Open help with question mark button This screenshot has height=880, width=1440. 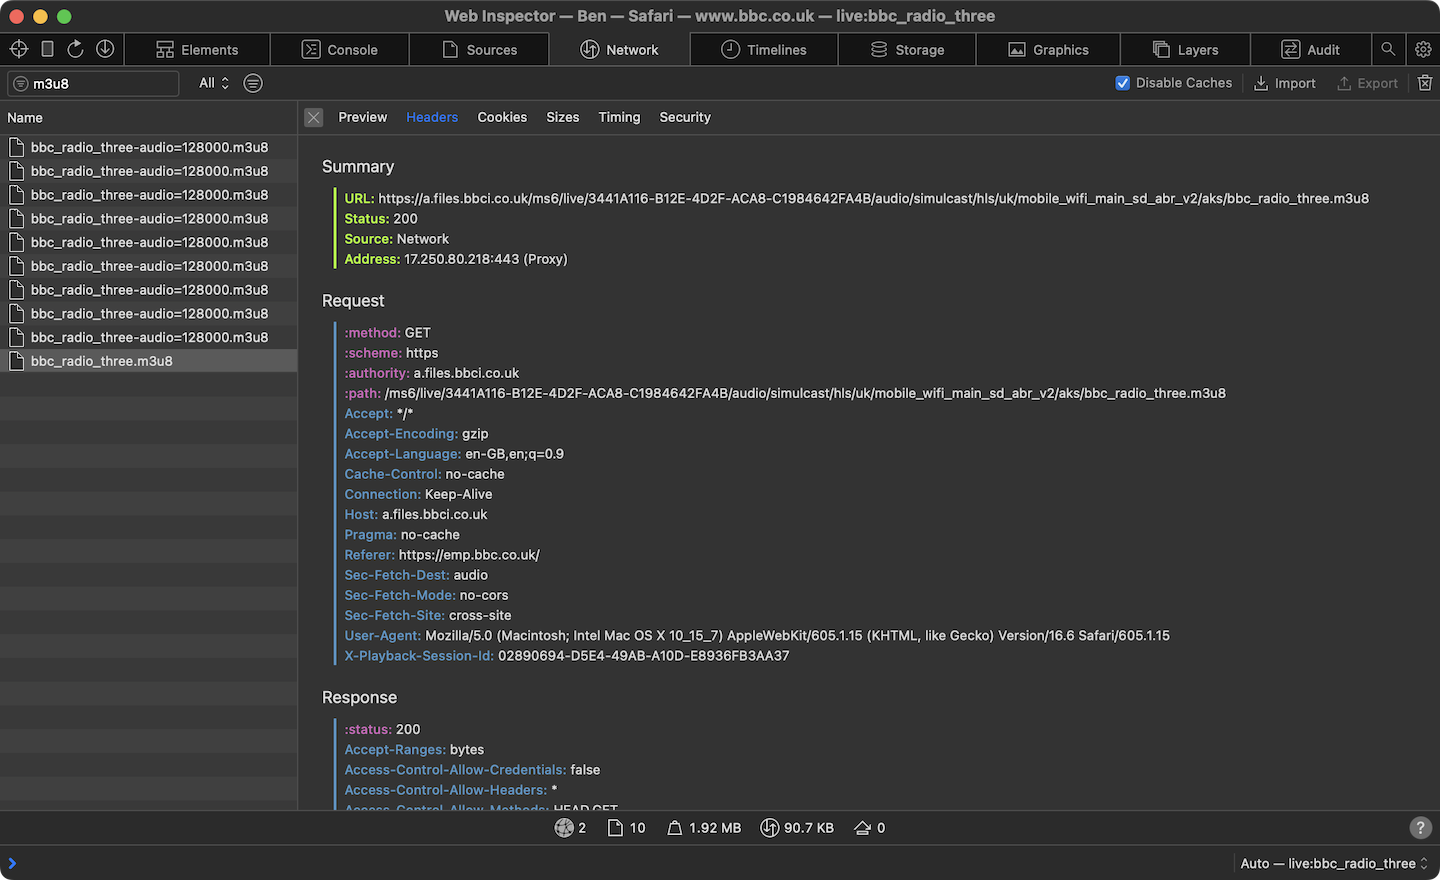click(1420, 828)
